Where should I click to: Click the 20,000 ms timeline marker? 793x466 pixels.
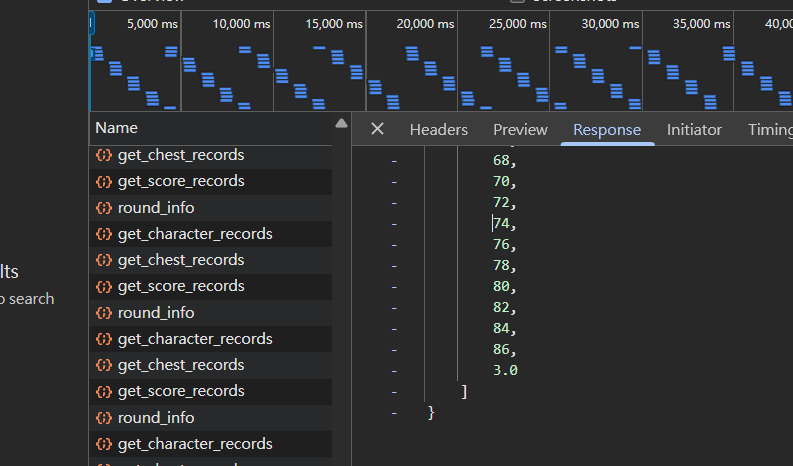(425, 24)
